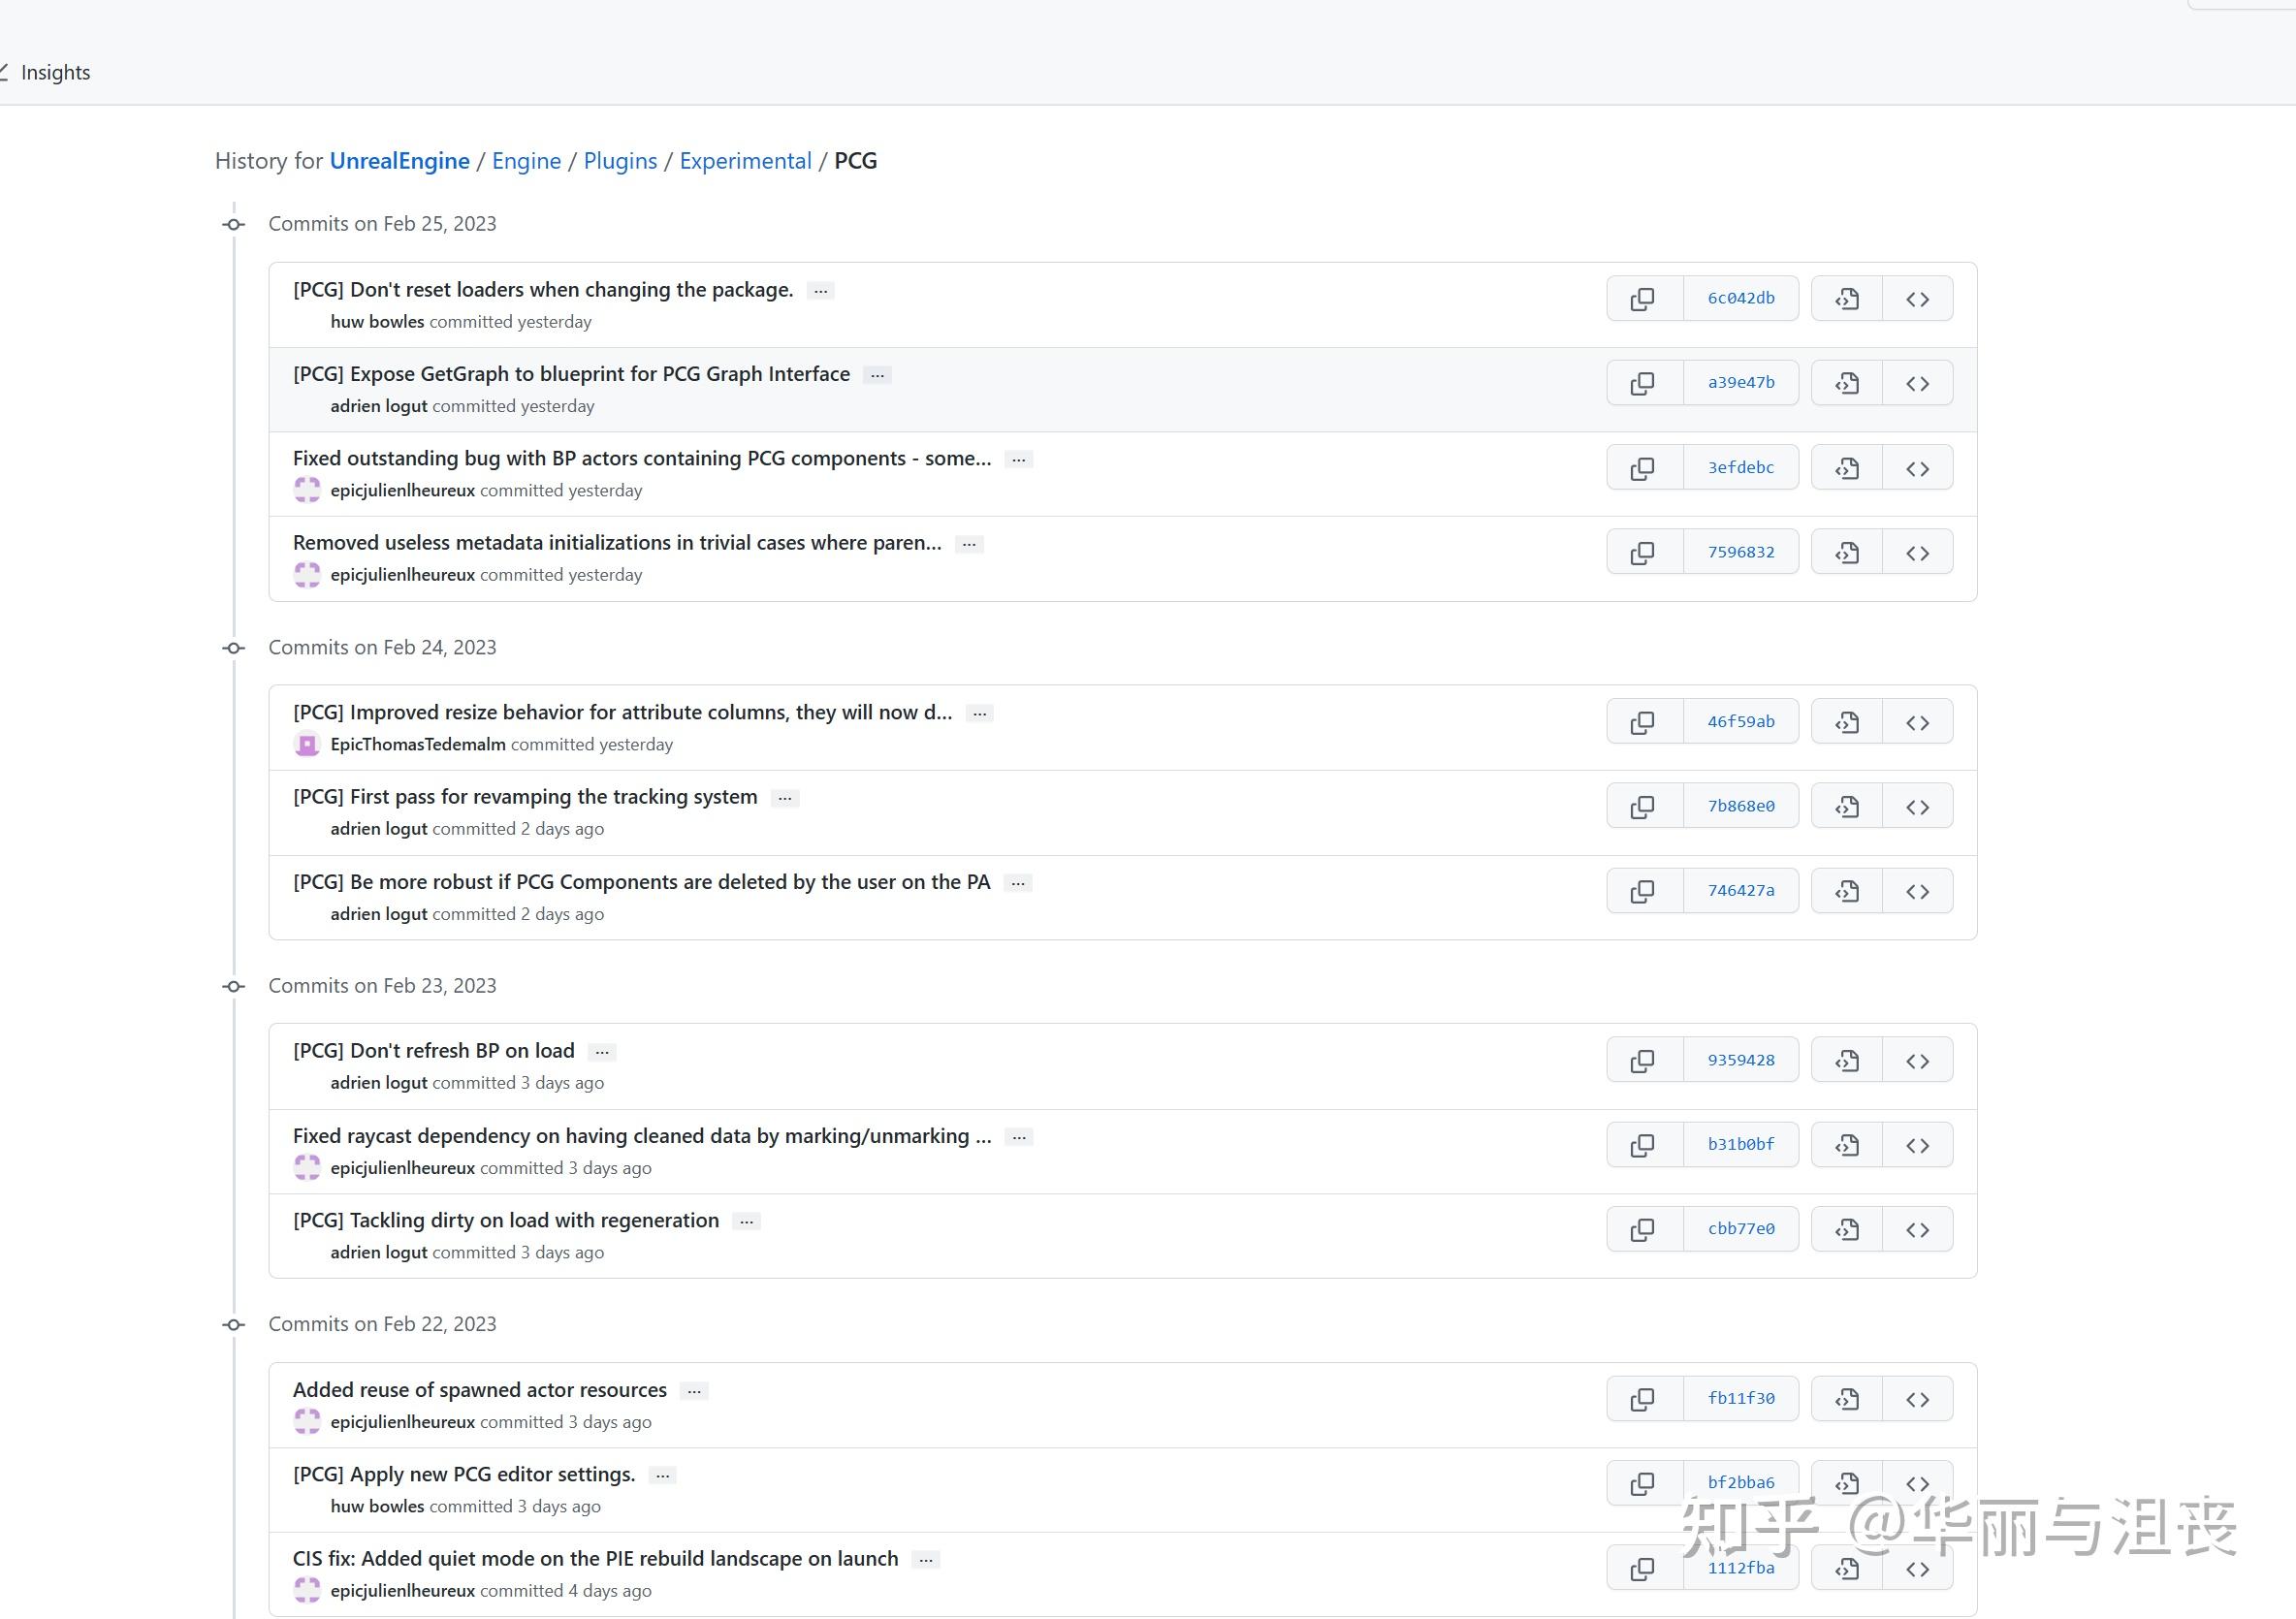This screenshot has width=2296, height=1619.
Task: Show more of 'First pass for revamping' commit
Action: pos(785,798)
